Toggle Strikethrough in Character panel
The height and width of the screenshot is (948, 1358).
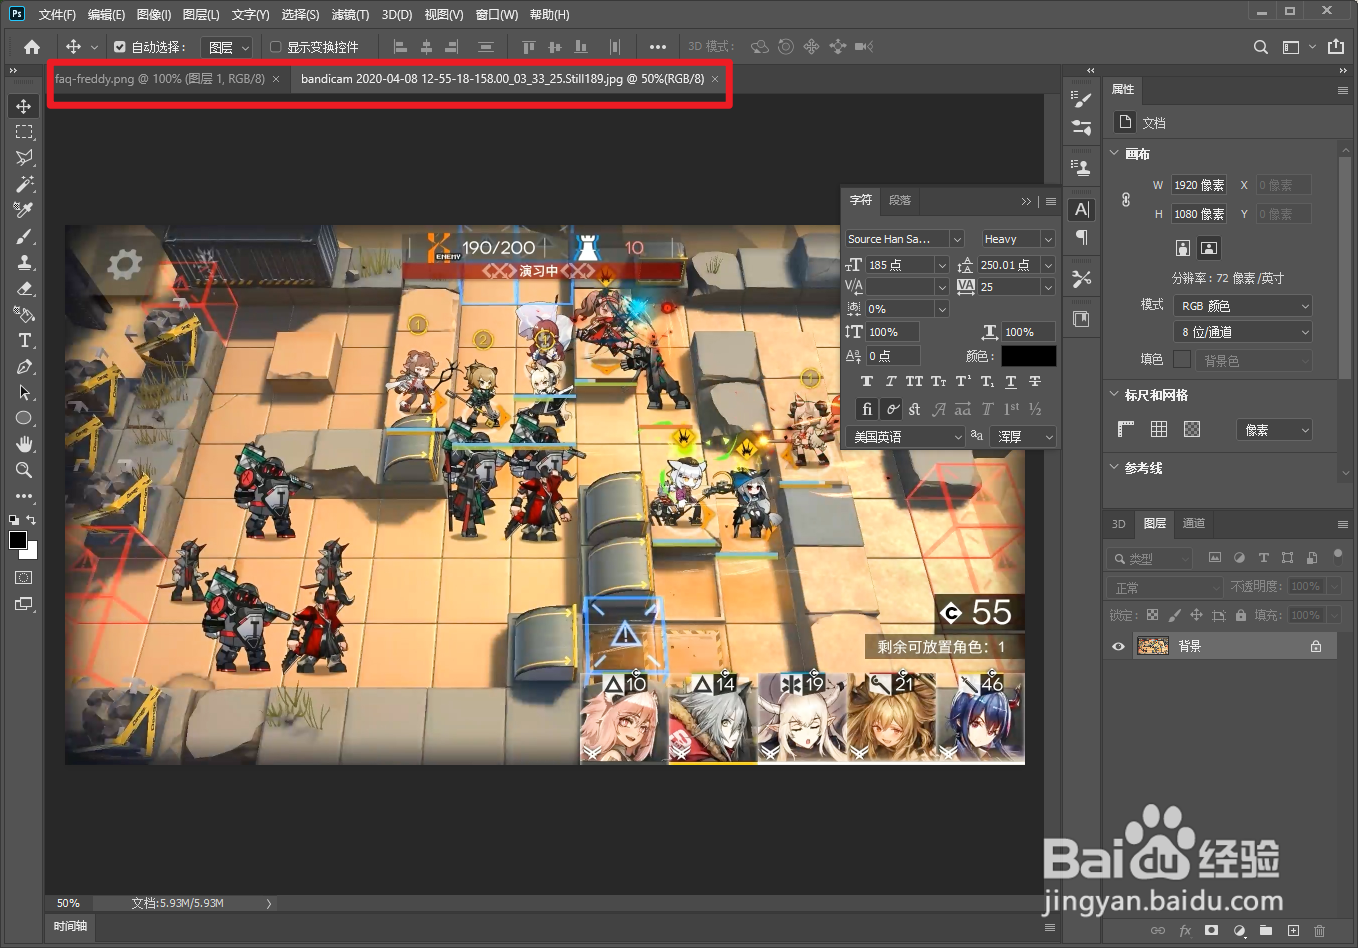click(1035, 381)
